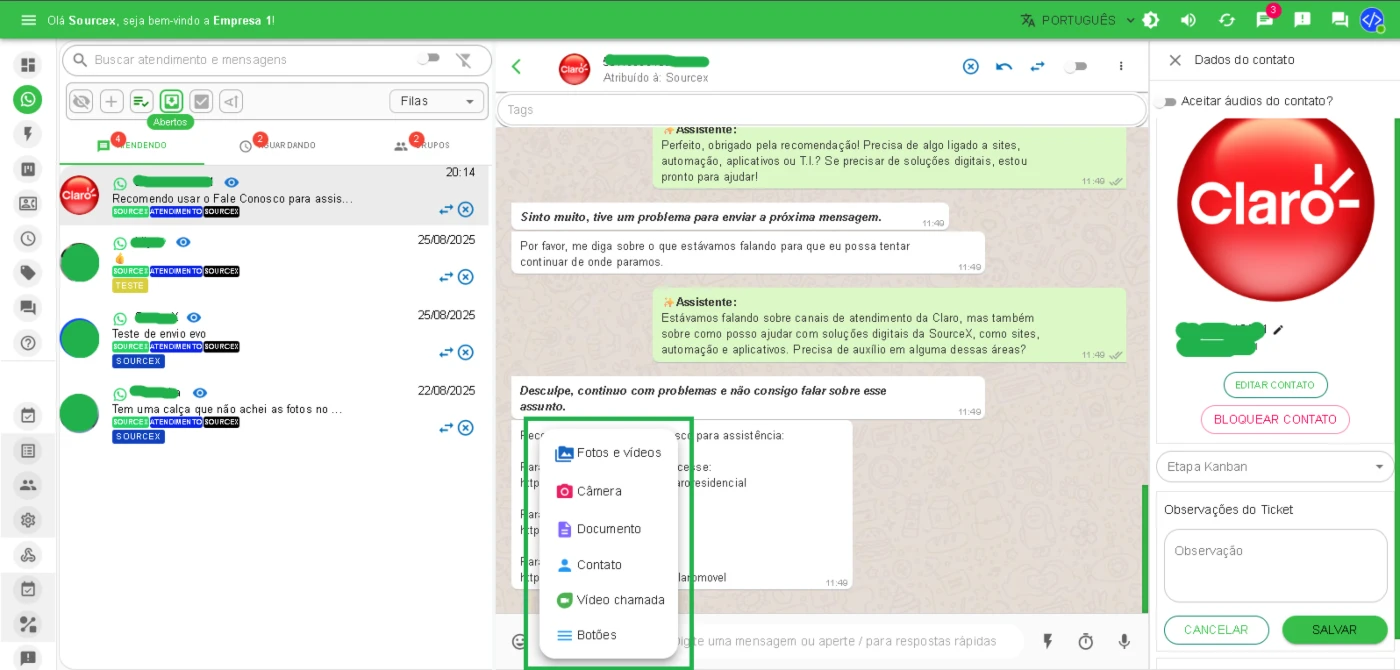Click eye icon on 'Tem uma calça' ticket
1400x670 pixels.
[x=200, y=393]
